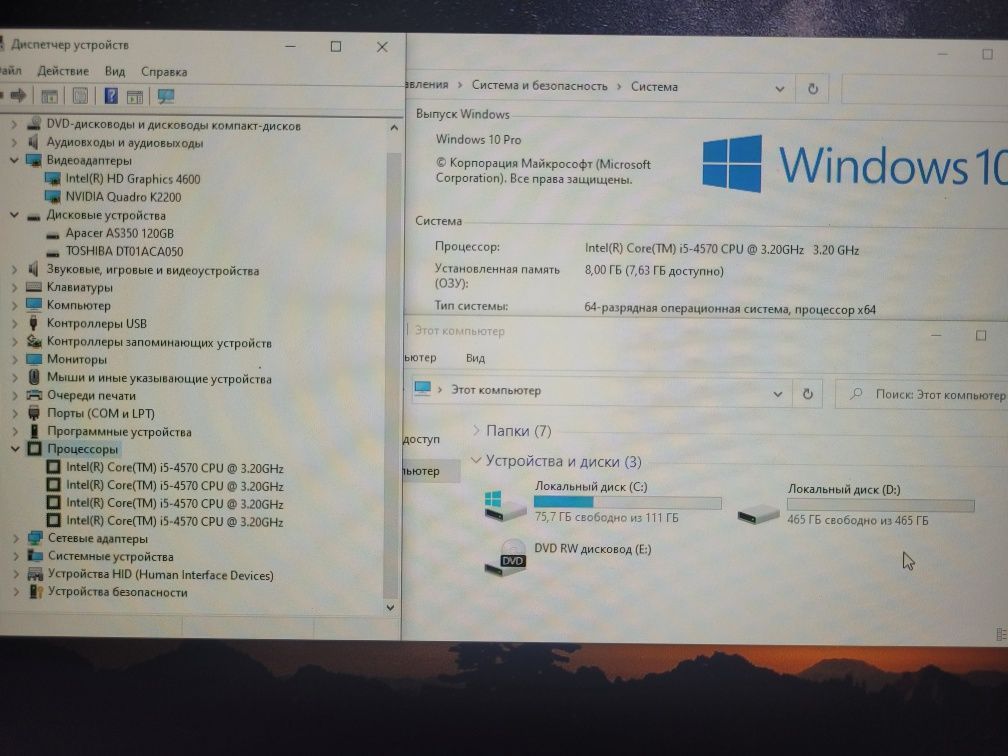Expand the Папки (7) group
The image size is (1008, 756).
pyautogui.click(x=476, y=430)
